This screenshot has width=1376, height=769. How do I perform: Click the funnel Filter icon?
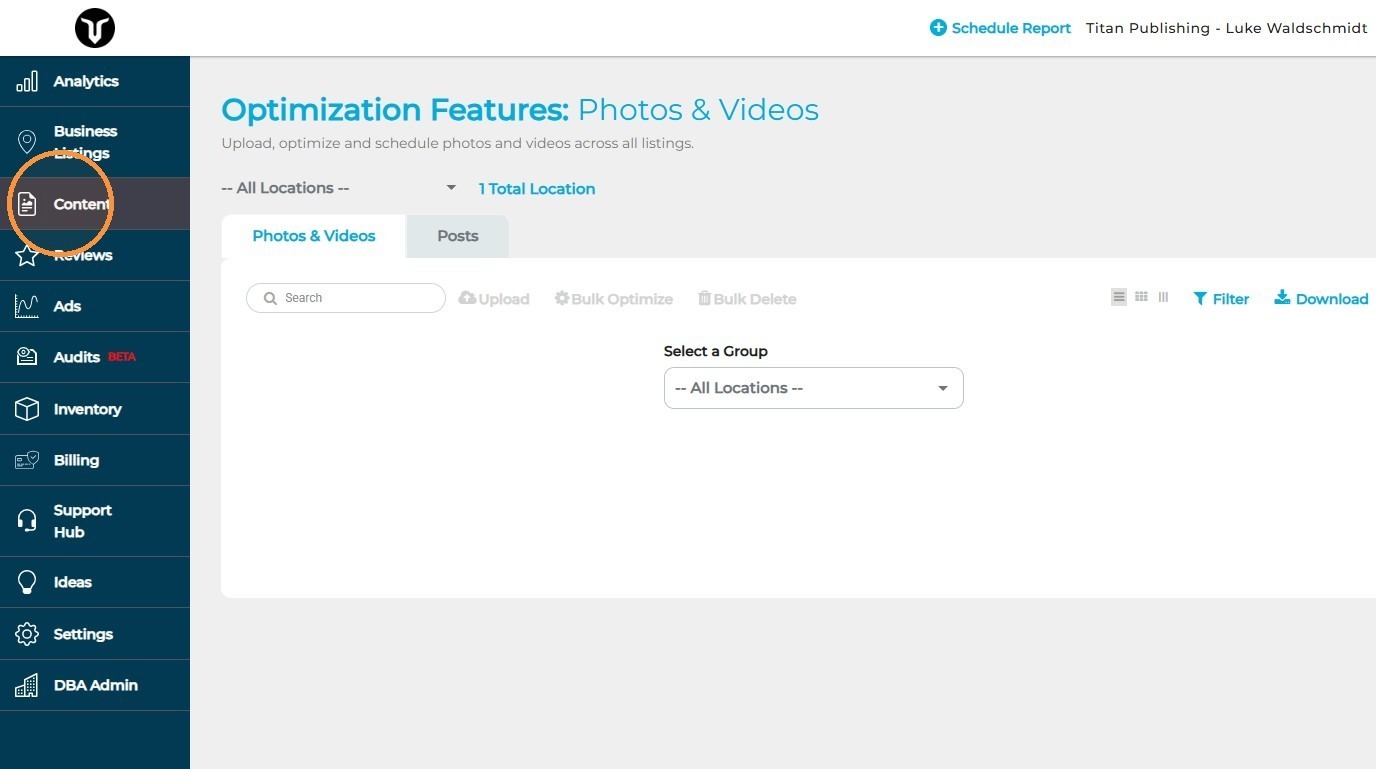pos(1200,299)
